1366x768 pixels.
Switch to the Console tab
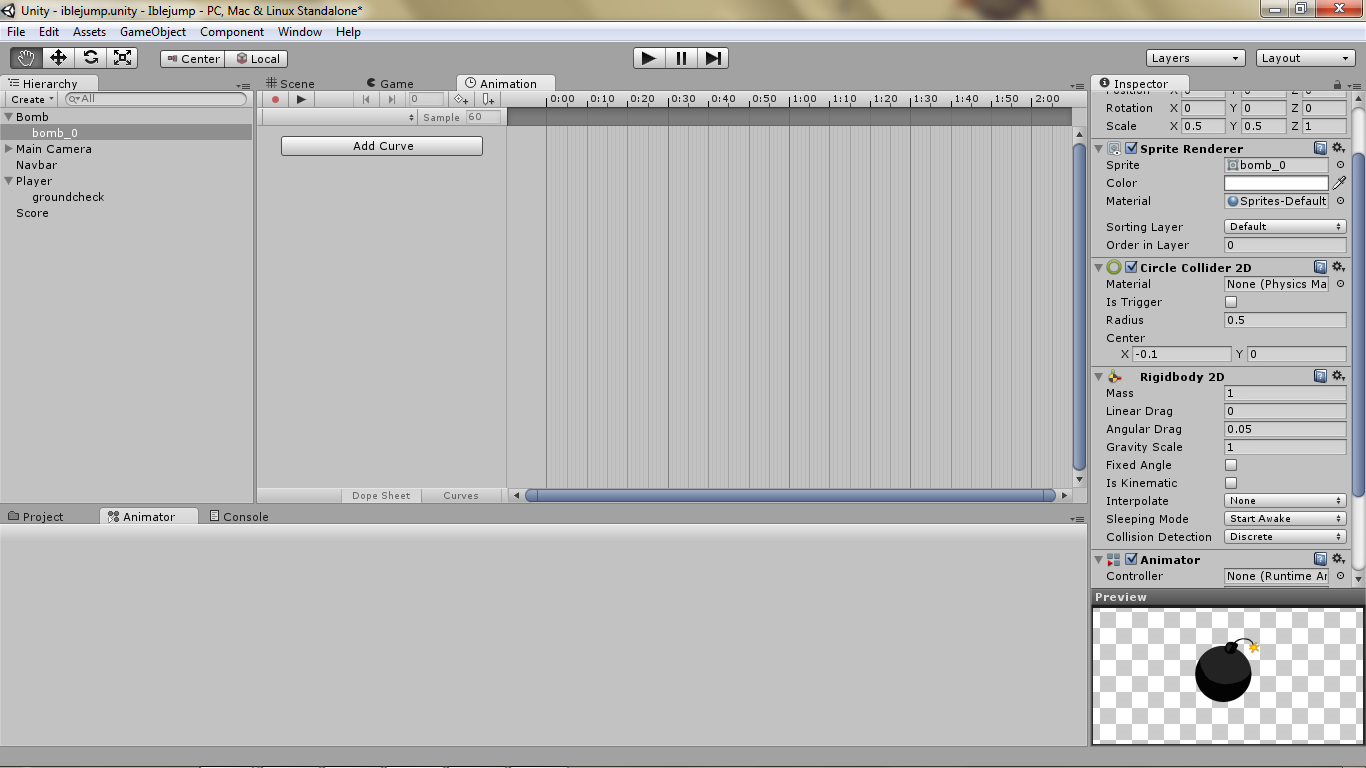tap(238, 517)
